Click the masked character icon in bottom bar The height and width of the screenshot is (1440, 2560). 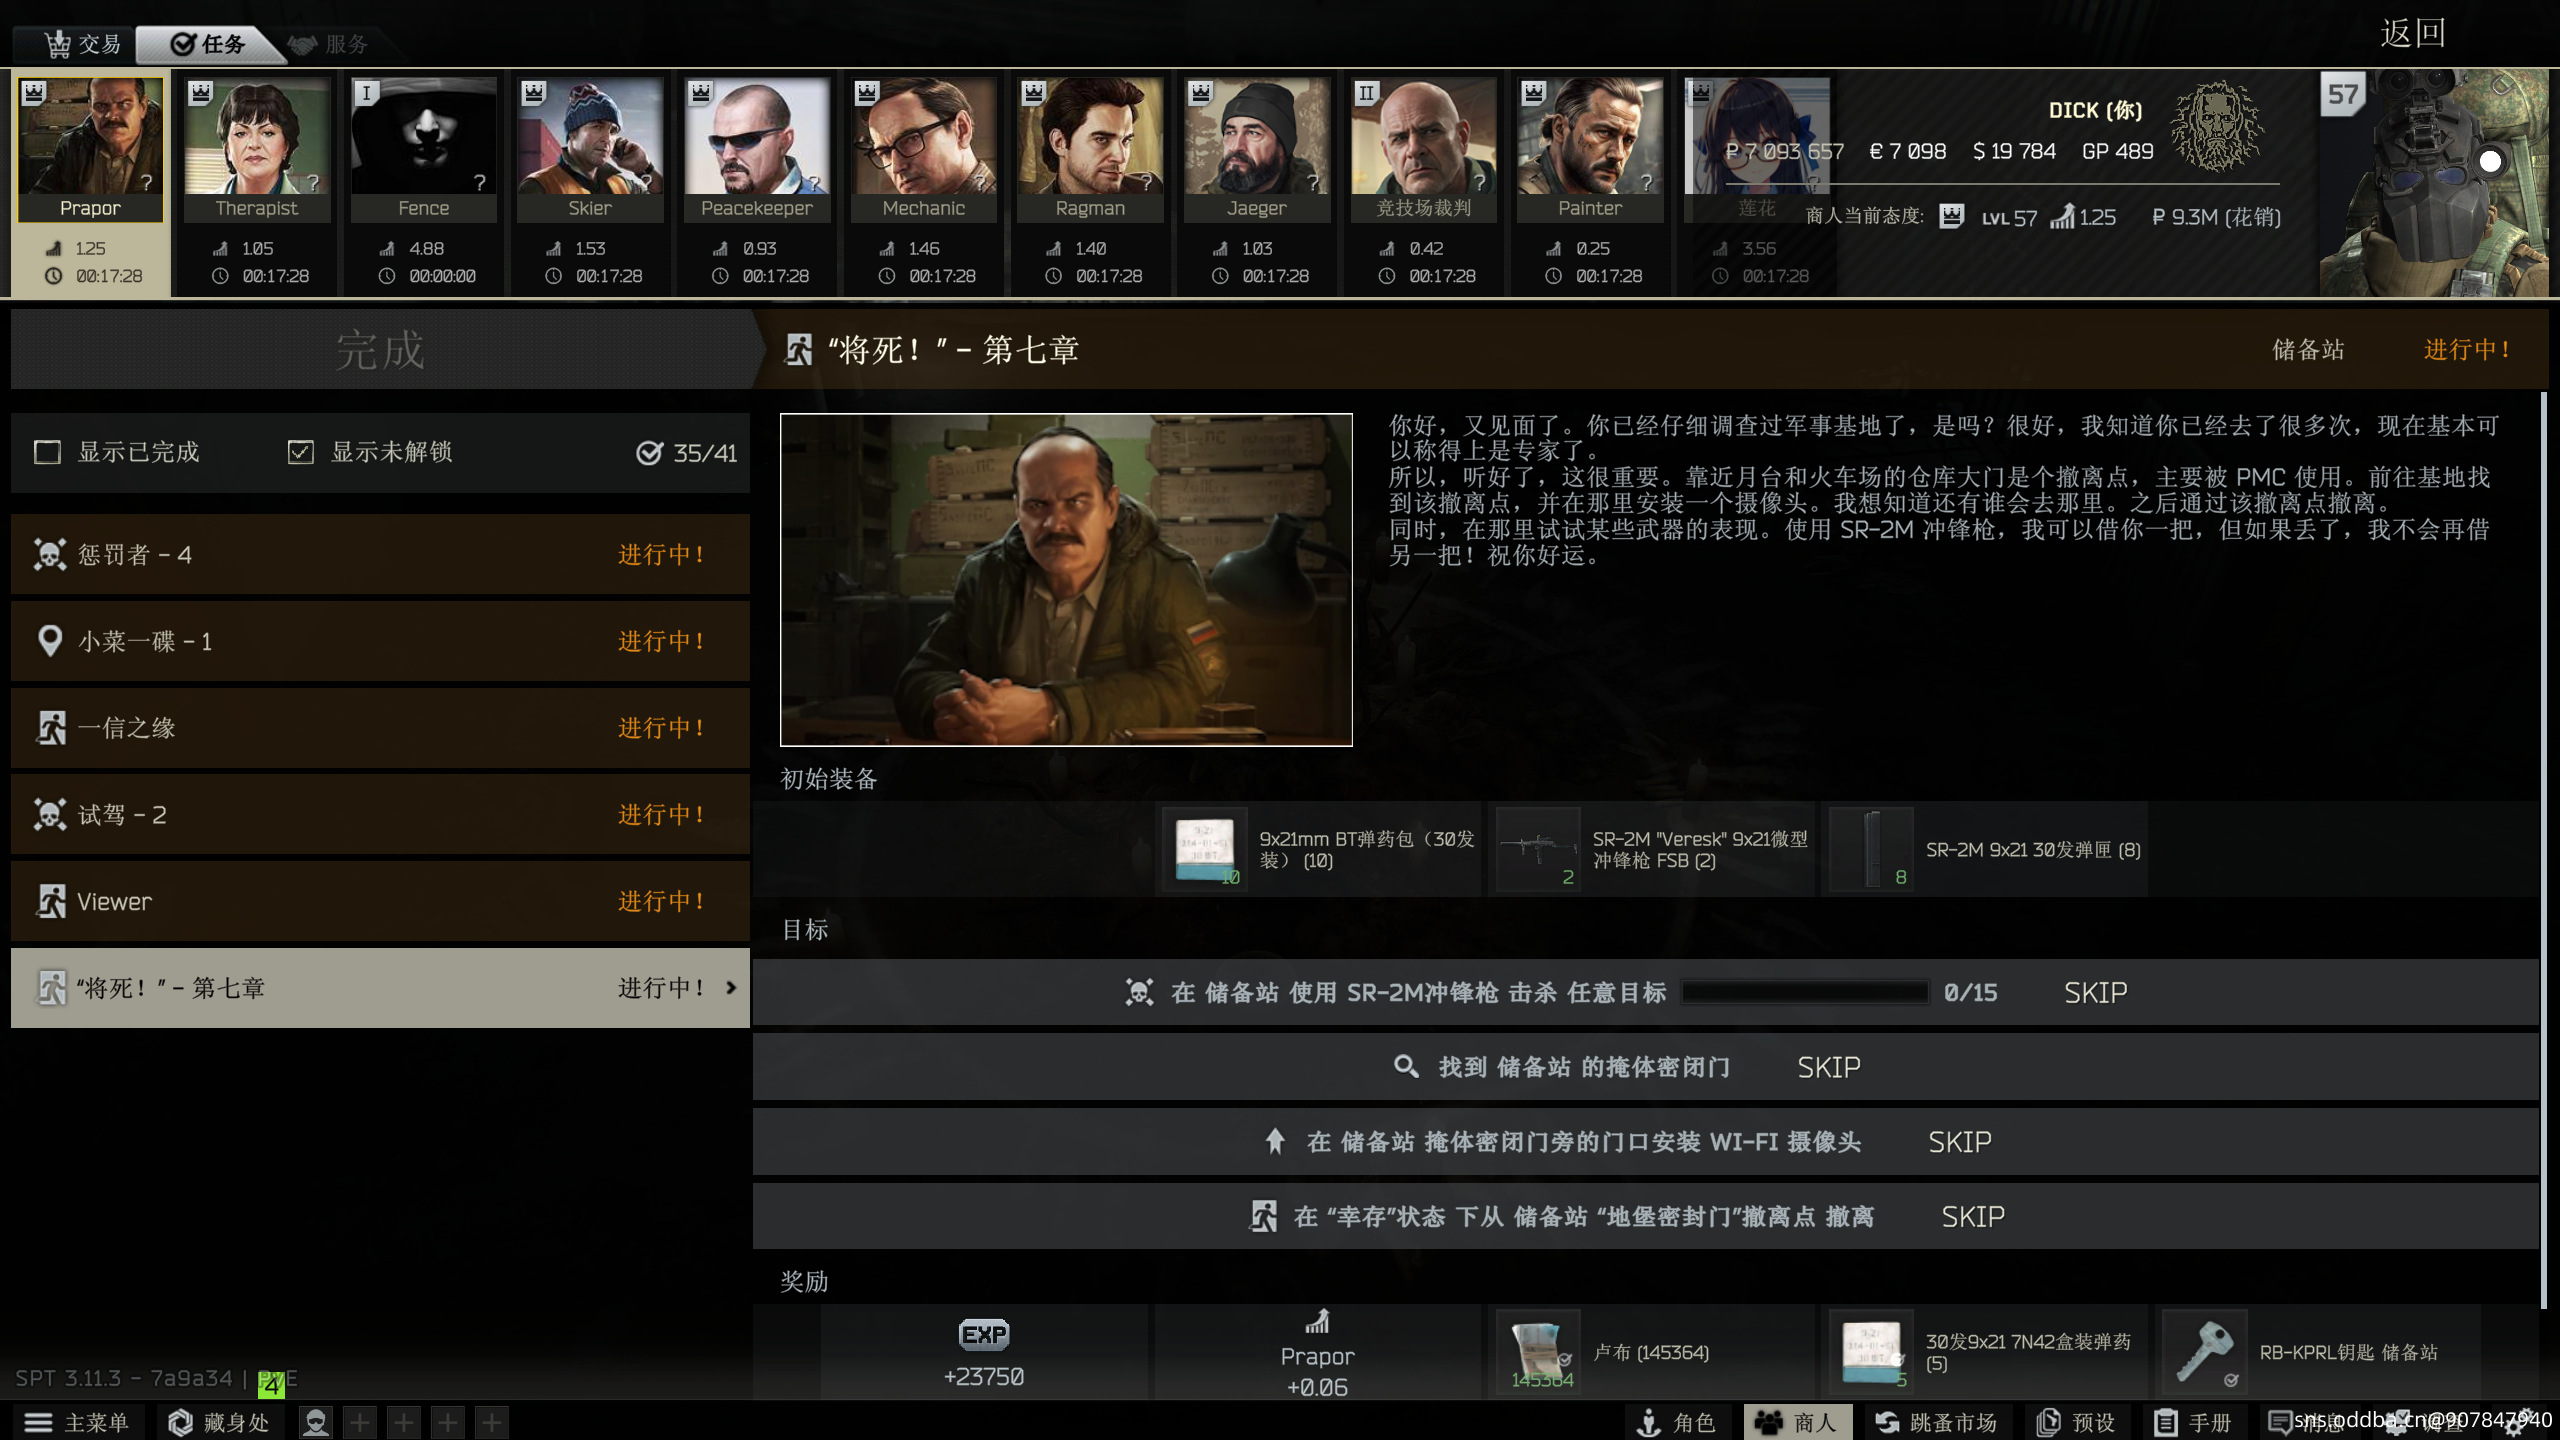click(x=316, y=1422)
